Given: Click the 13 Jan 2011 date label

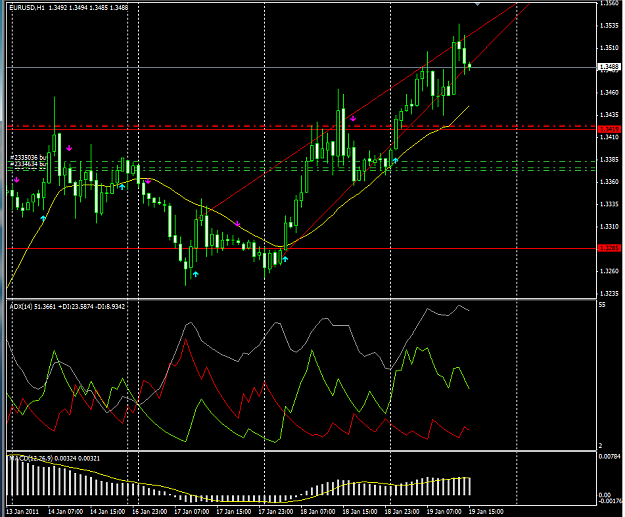Looking at the screenshot, I should pos(23,511).
